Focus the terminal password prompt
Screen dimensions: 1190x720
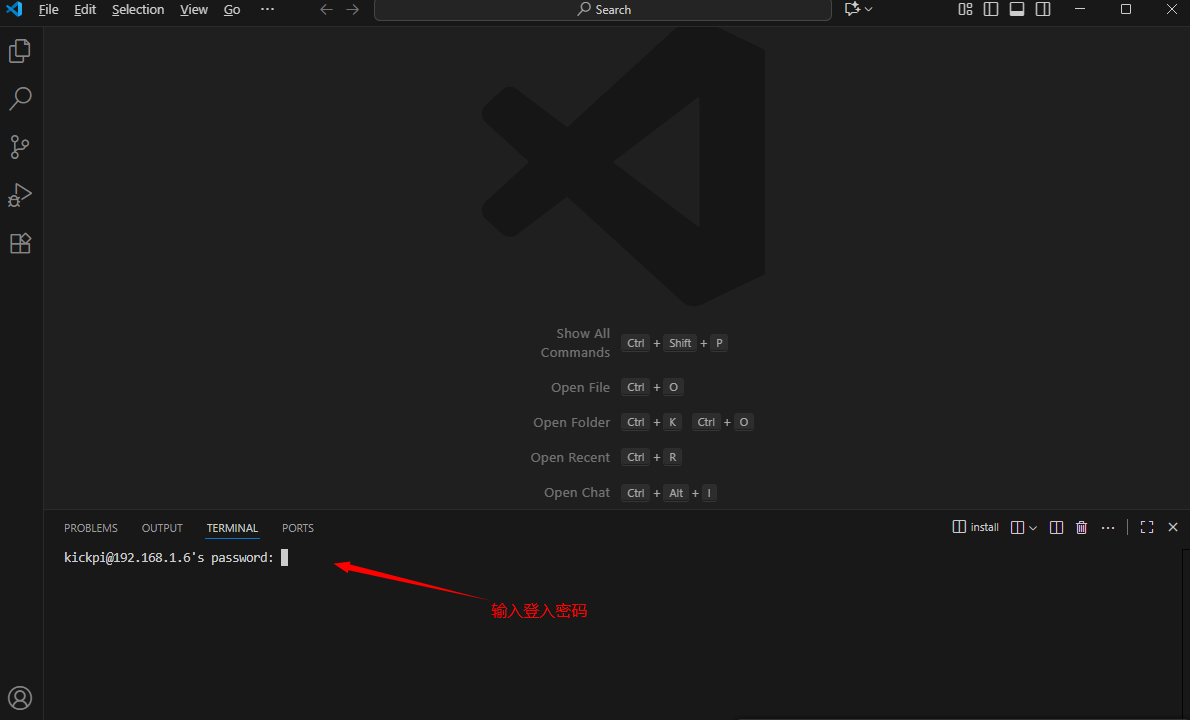(x=176, y=558)
